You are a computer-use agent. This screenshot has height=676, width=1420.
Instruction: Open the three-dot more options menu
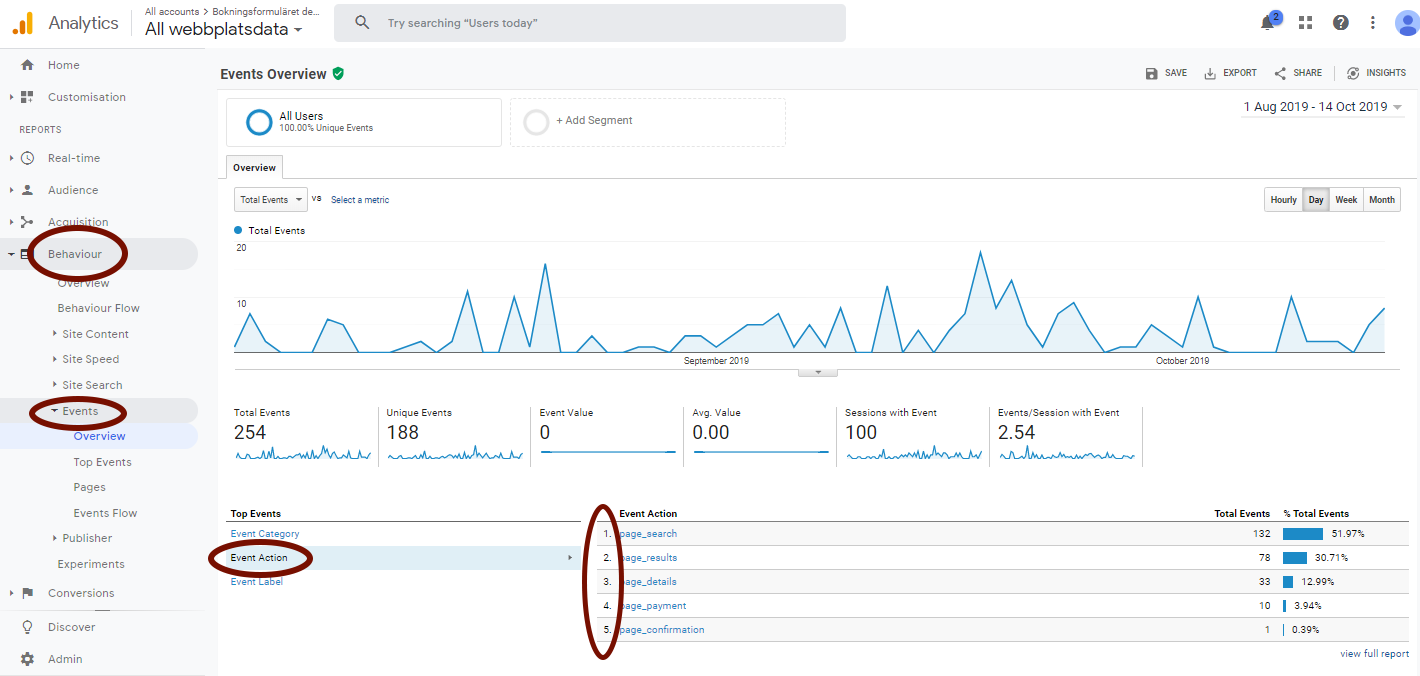pos(1373,23)
